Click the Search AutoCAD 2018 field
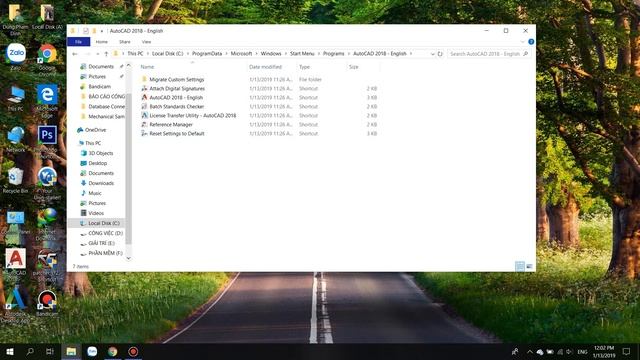 [x=489, y=53]
